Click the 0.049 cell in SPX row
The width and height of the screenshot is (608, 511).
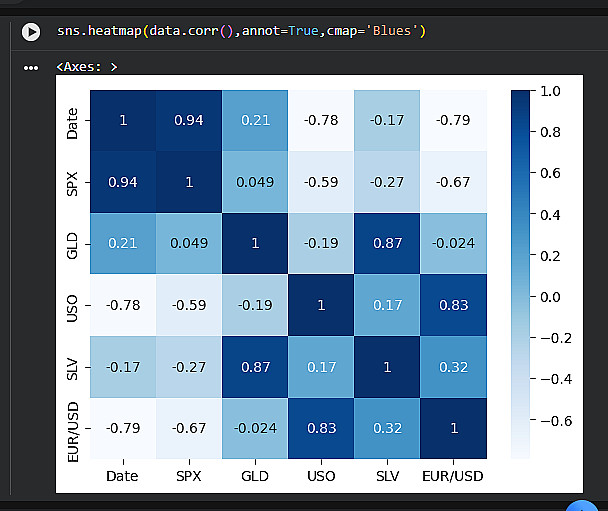[x=255, y=182]
